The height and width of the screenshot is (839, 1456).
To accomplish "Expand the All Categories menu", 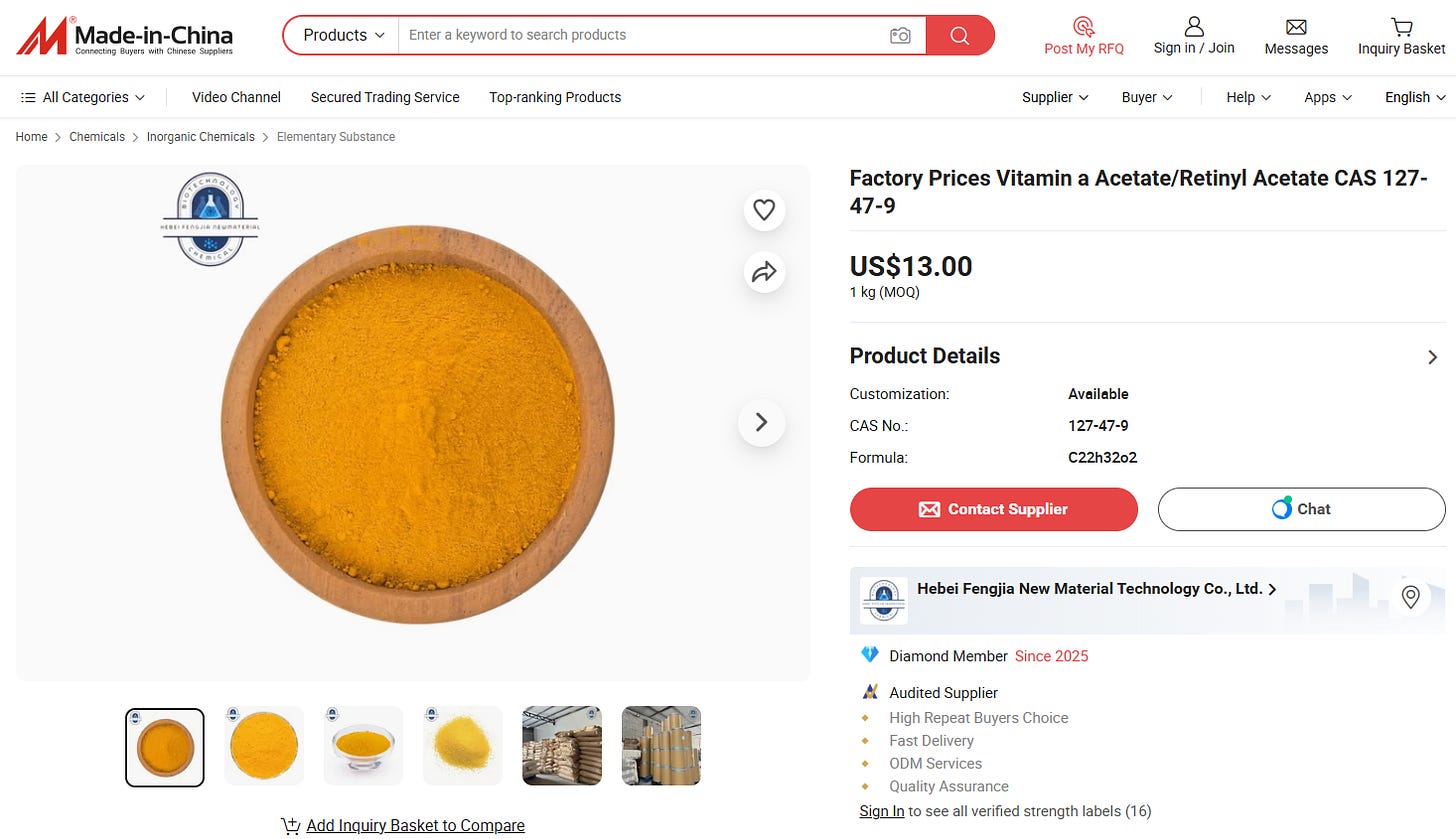I will (82, 97).
